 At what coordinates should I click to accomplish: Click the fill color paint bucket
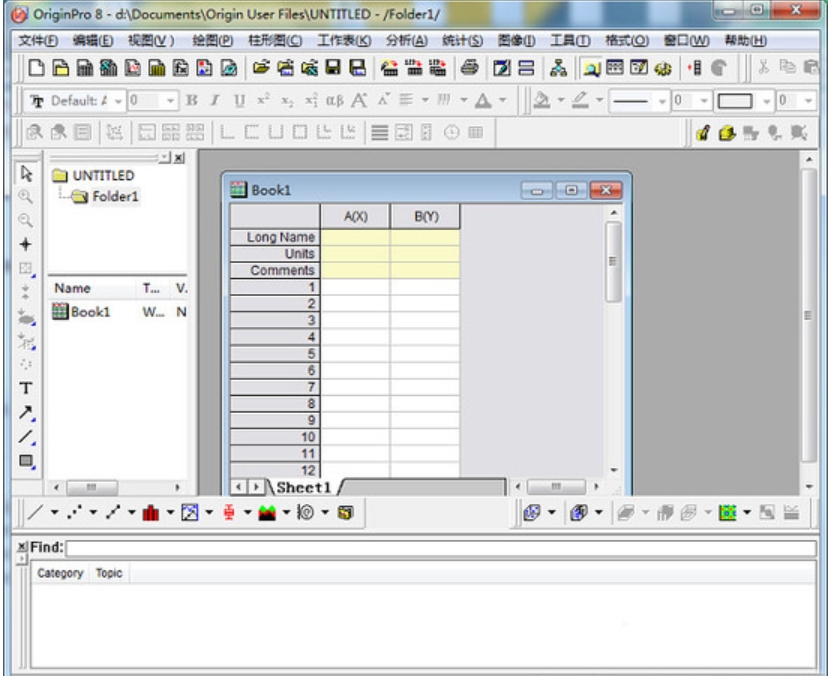[x=542, y=100]
